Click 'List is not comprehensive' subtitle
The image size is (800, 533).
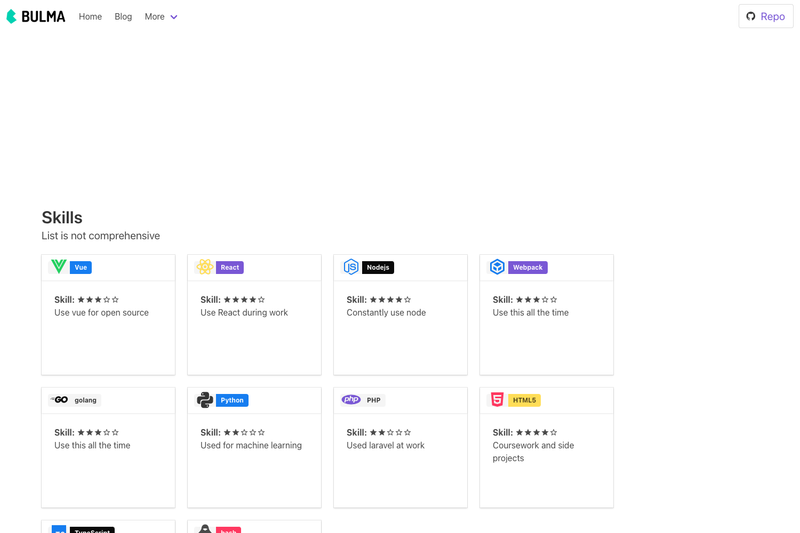coord(101,236)
